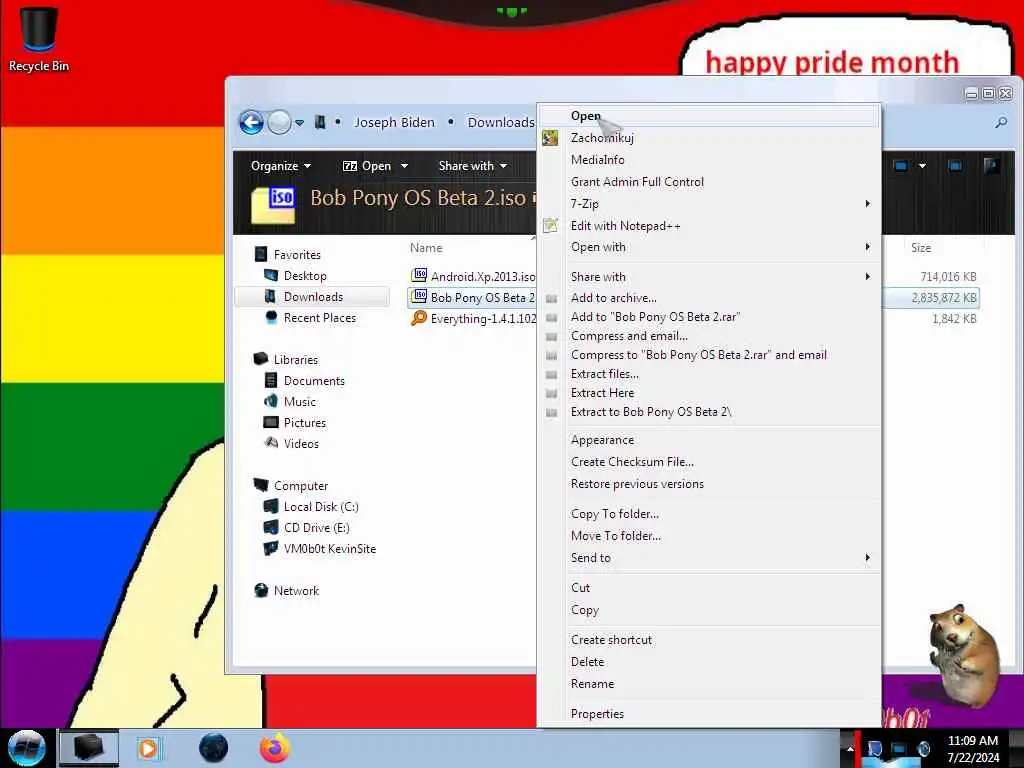Open the Documents library
The height and width of the screenshot is (768, 1024).
(313, 381)
